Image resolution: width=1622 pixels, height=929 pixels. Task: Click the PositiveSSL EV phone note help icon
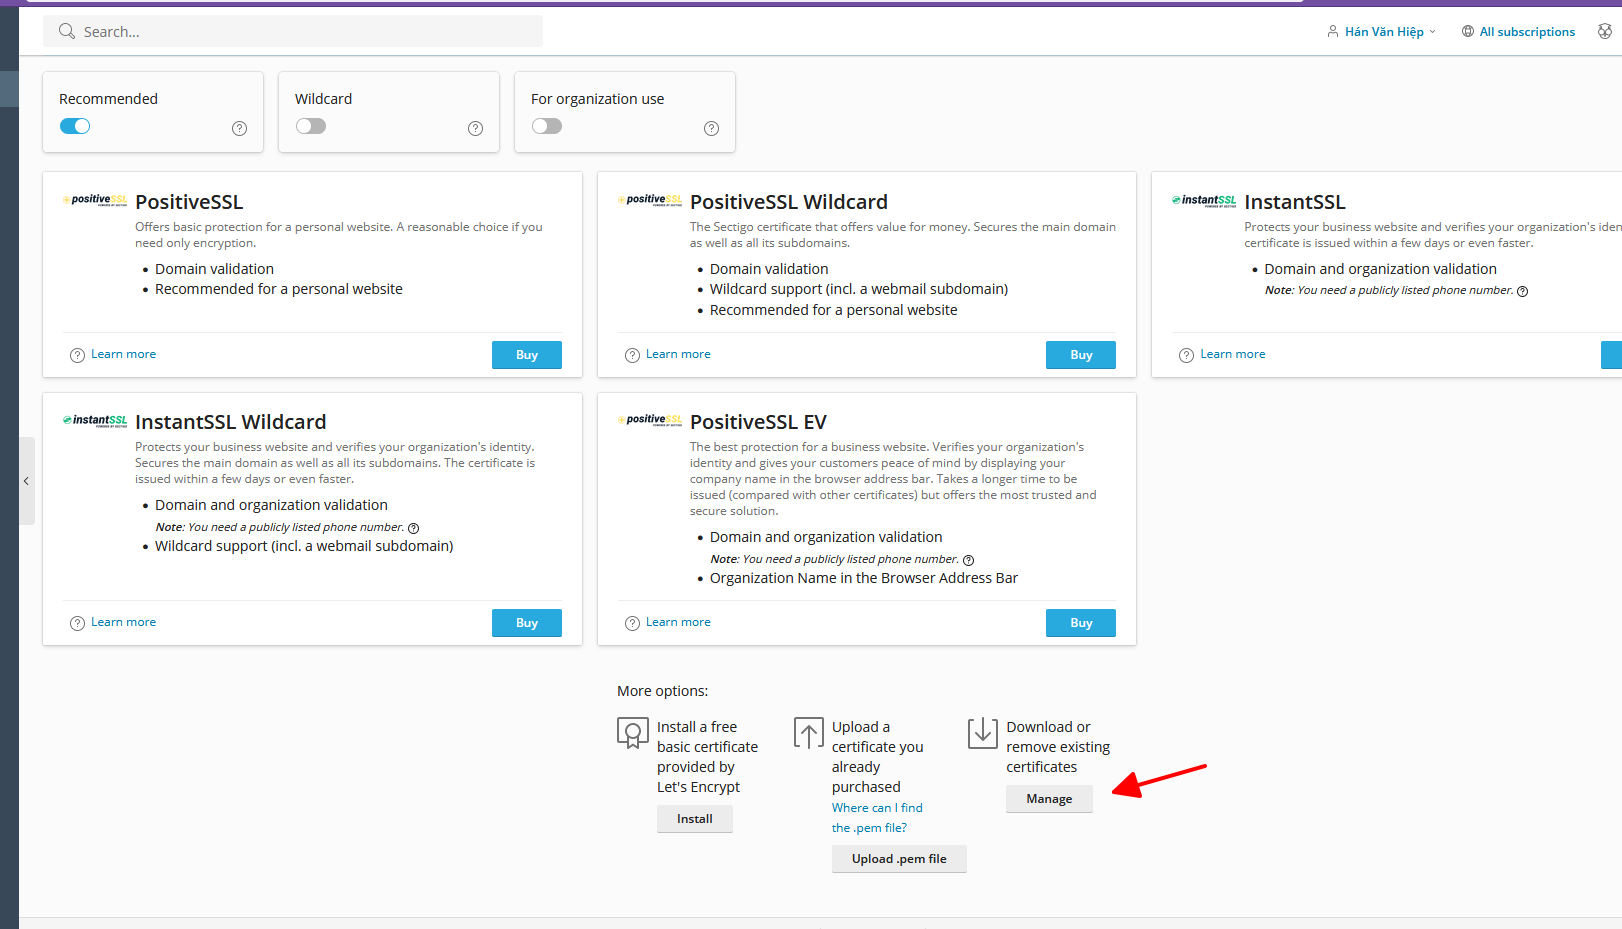point(968,560)
